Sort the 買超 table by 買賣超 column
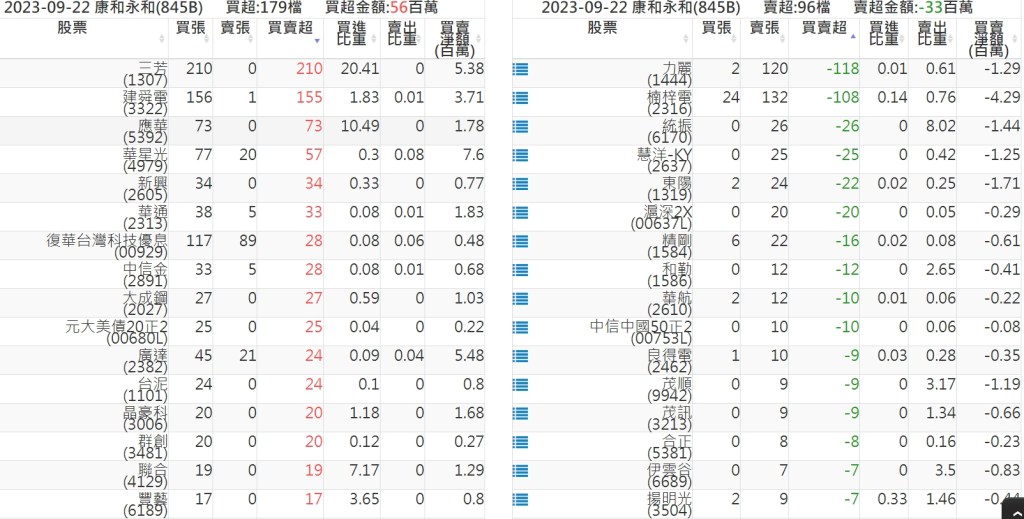Viewport: 1024px width, 519px height. 290,28
